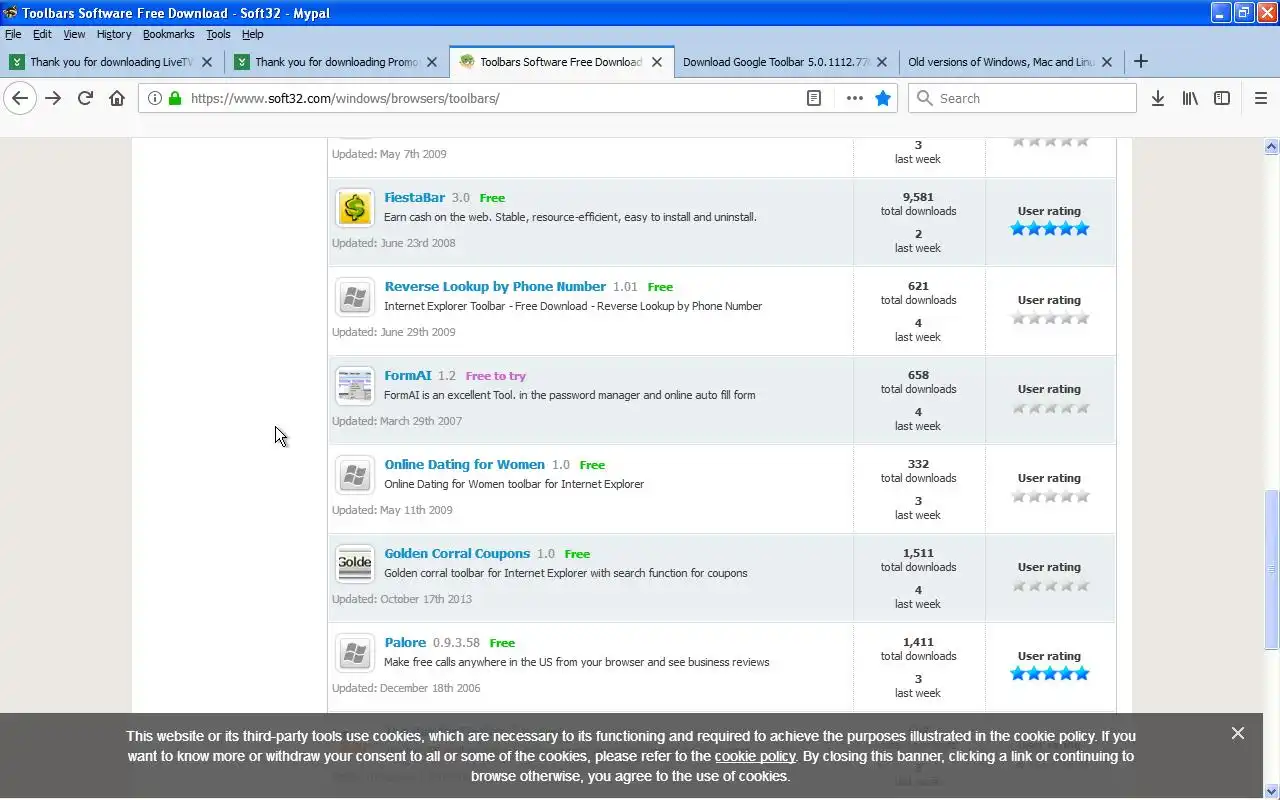Screen dimensions: 1280x800
Task: Open the Edit menu
Action: click(42, 34)
